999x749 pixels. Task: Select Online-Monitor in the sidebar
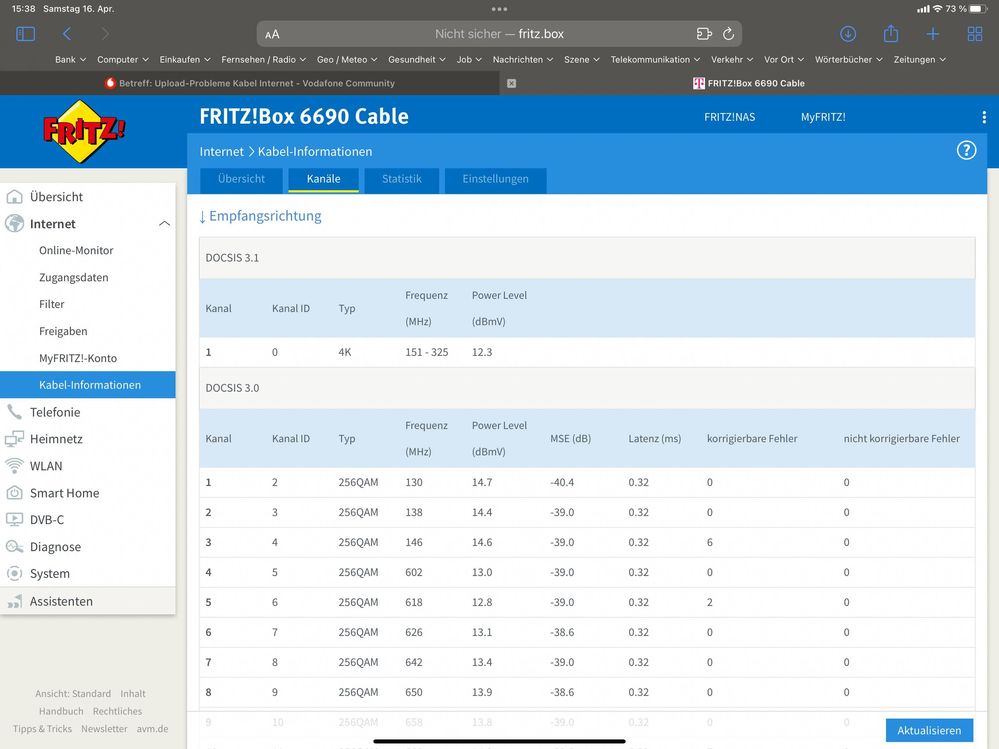tap(76, 251)
